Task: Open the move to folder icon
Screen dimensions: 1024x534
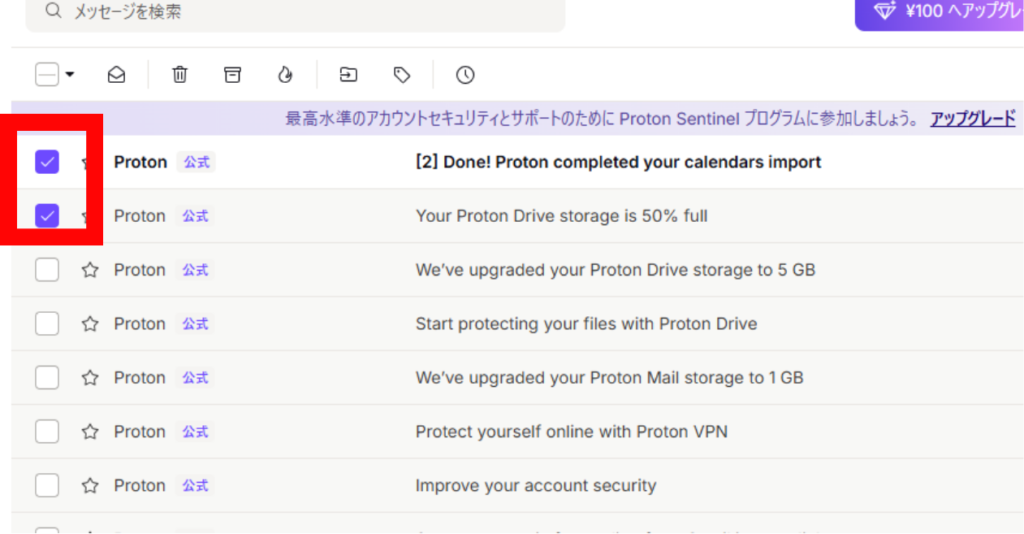Action: 349,75
